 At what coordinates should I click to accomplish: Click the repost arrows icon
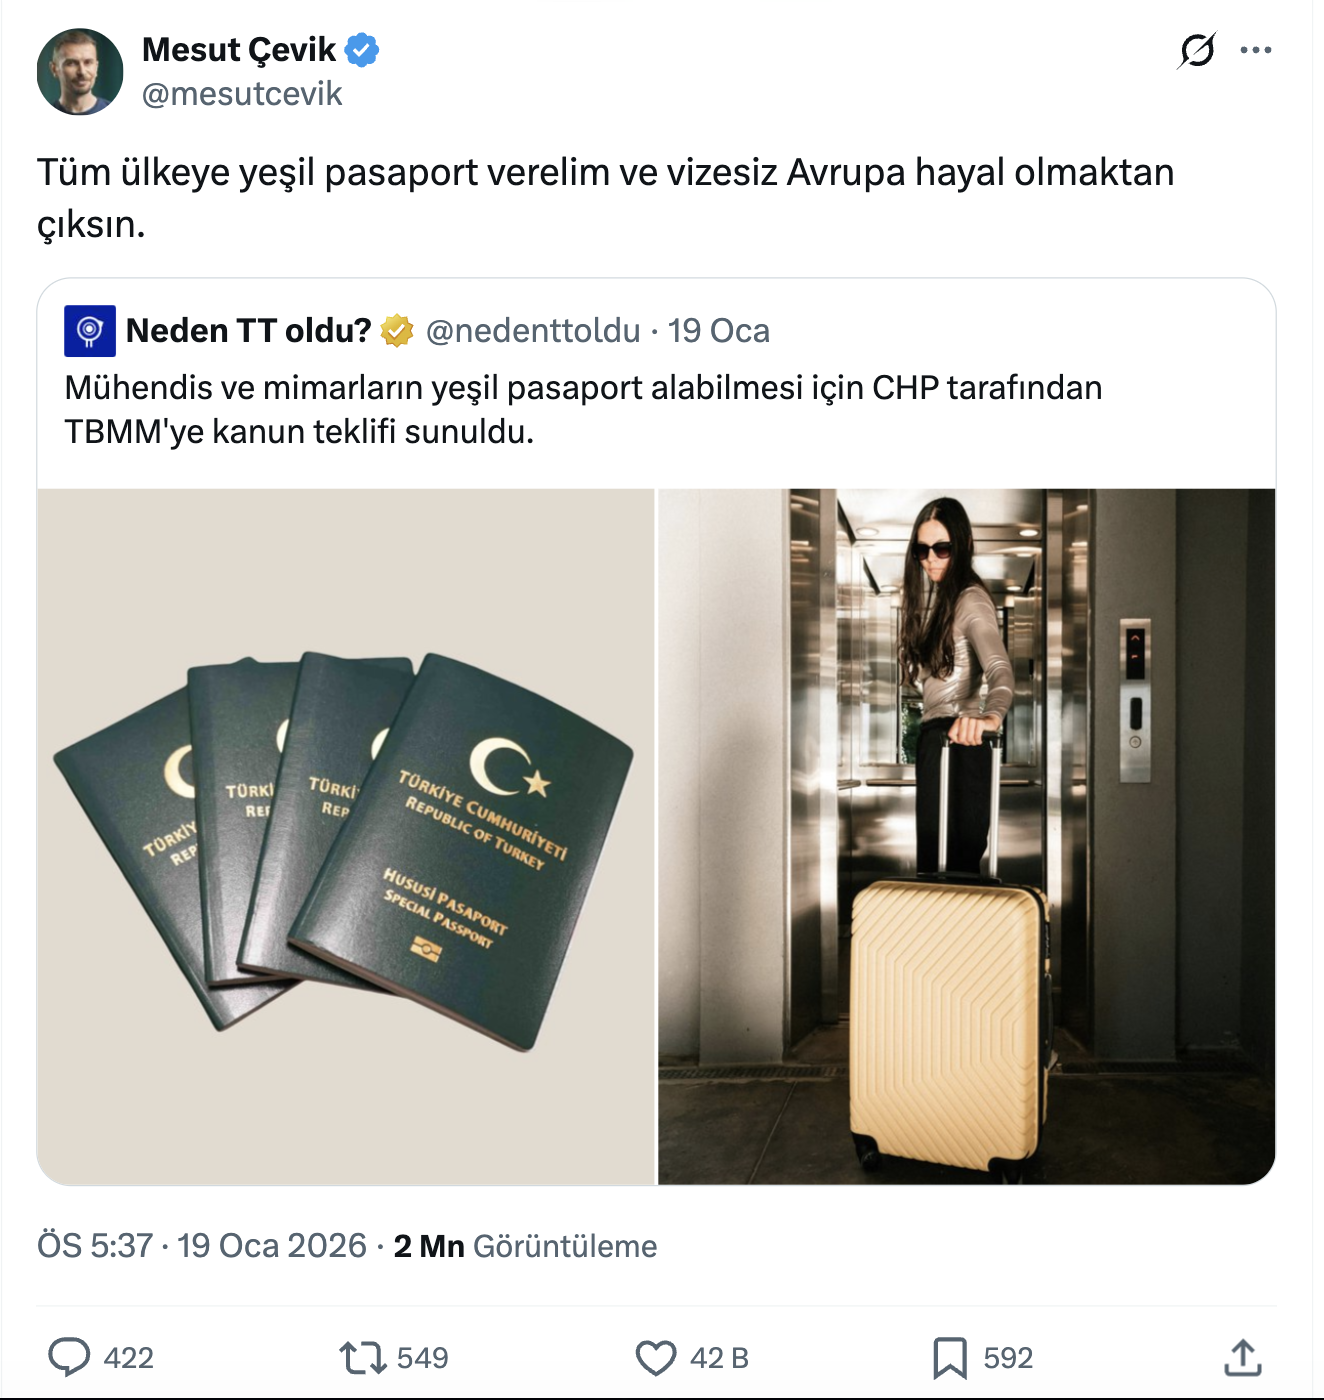tap(362, 1357)
